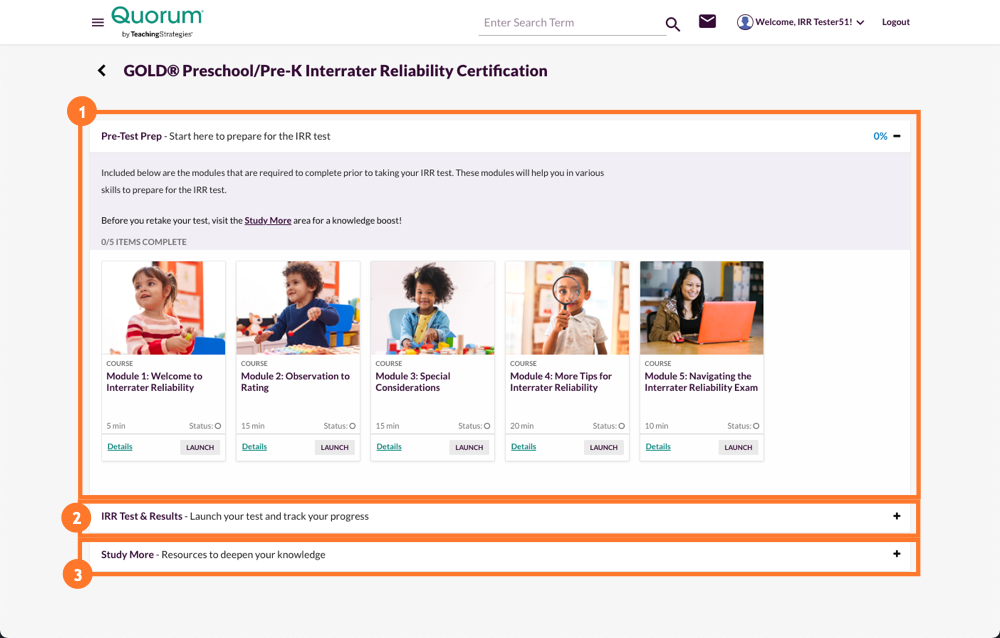This screenshot has width=1000, height=638.
Task: Toggle the Status indicator on Module 4
Action: pos(622,425)
